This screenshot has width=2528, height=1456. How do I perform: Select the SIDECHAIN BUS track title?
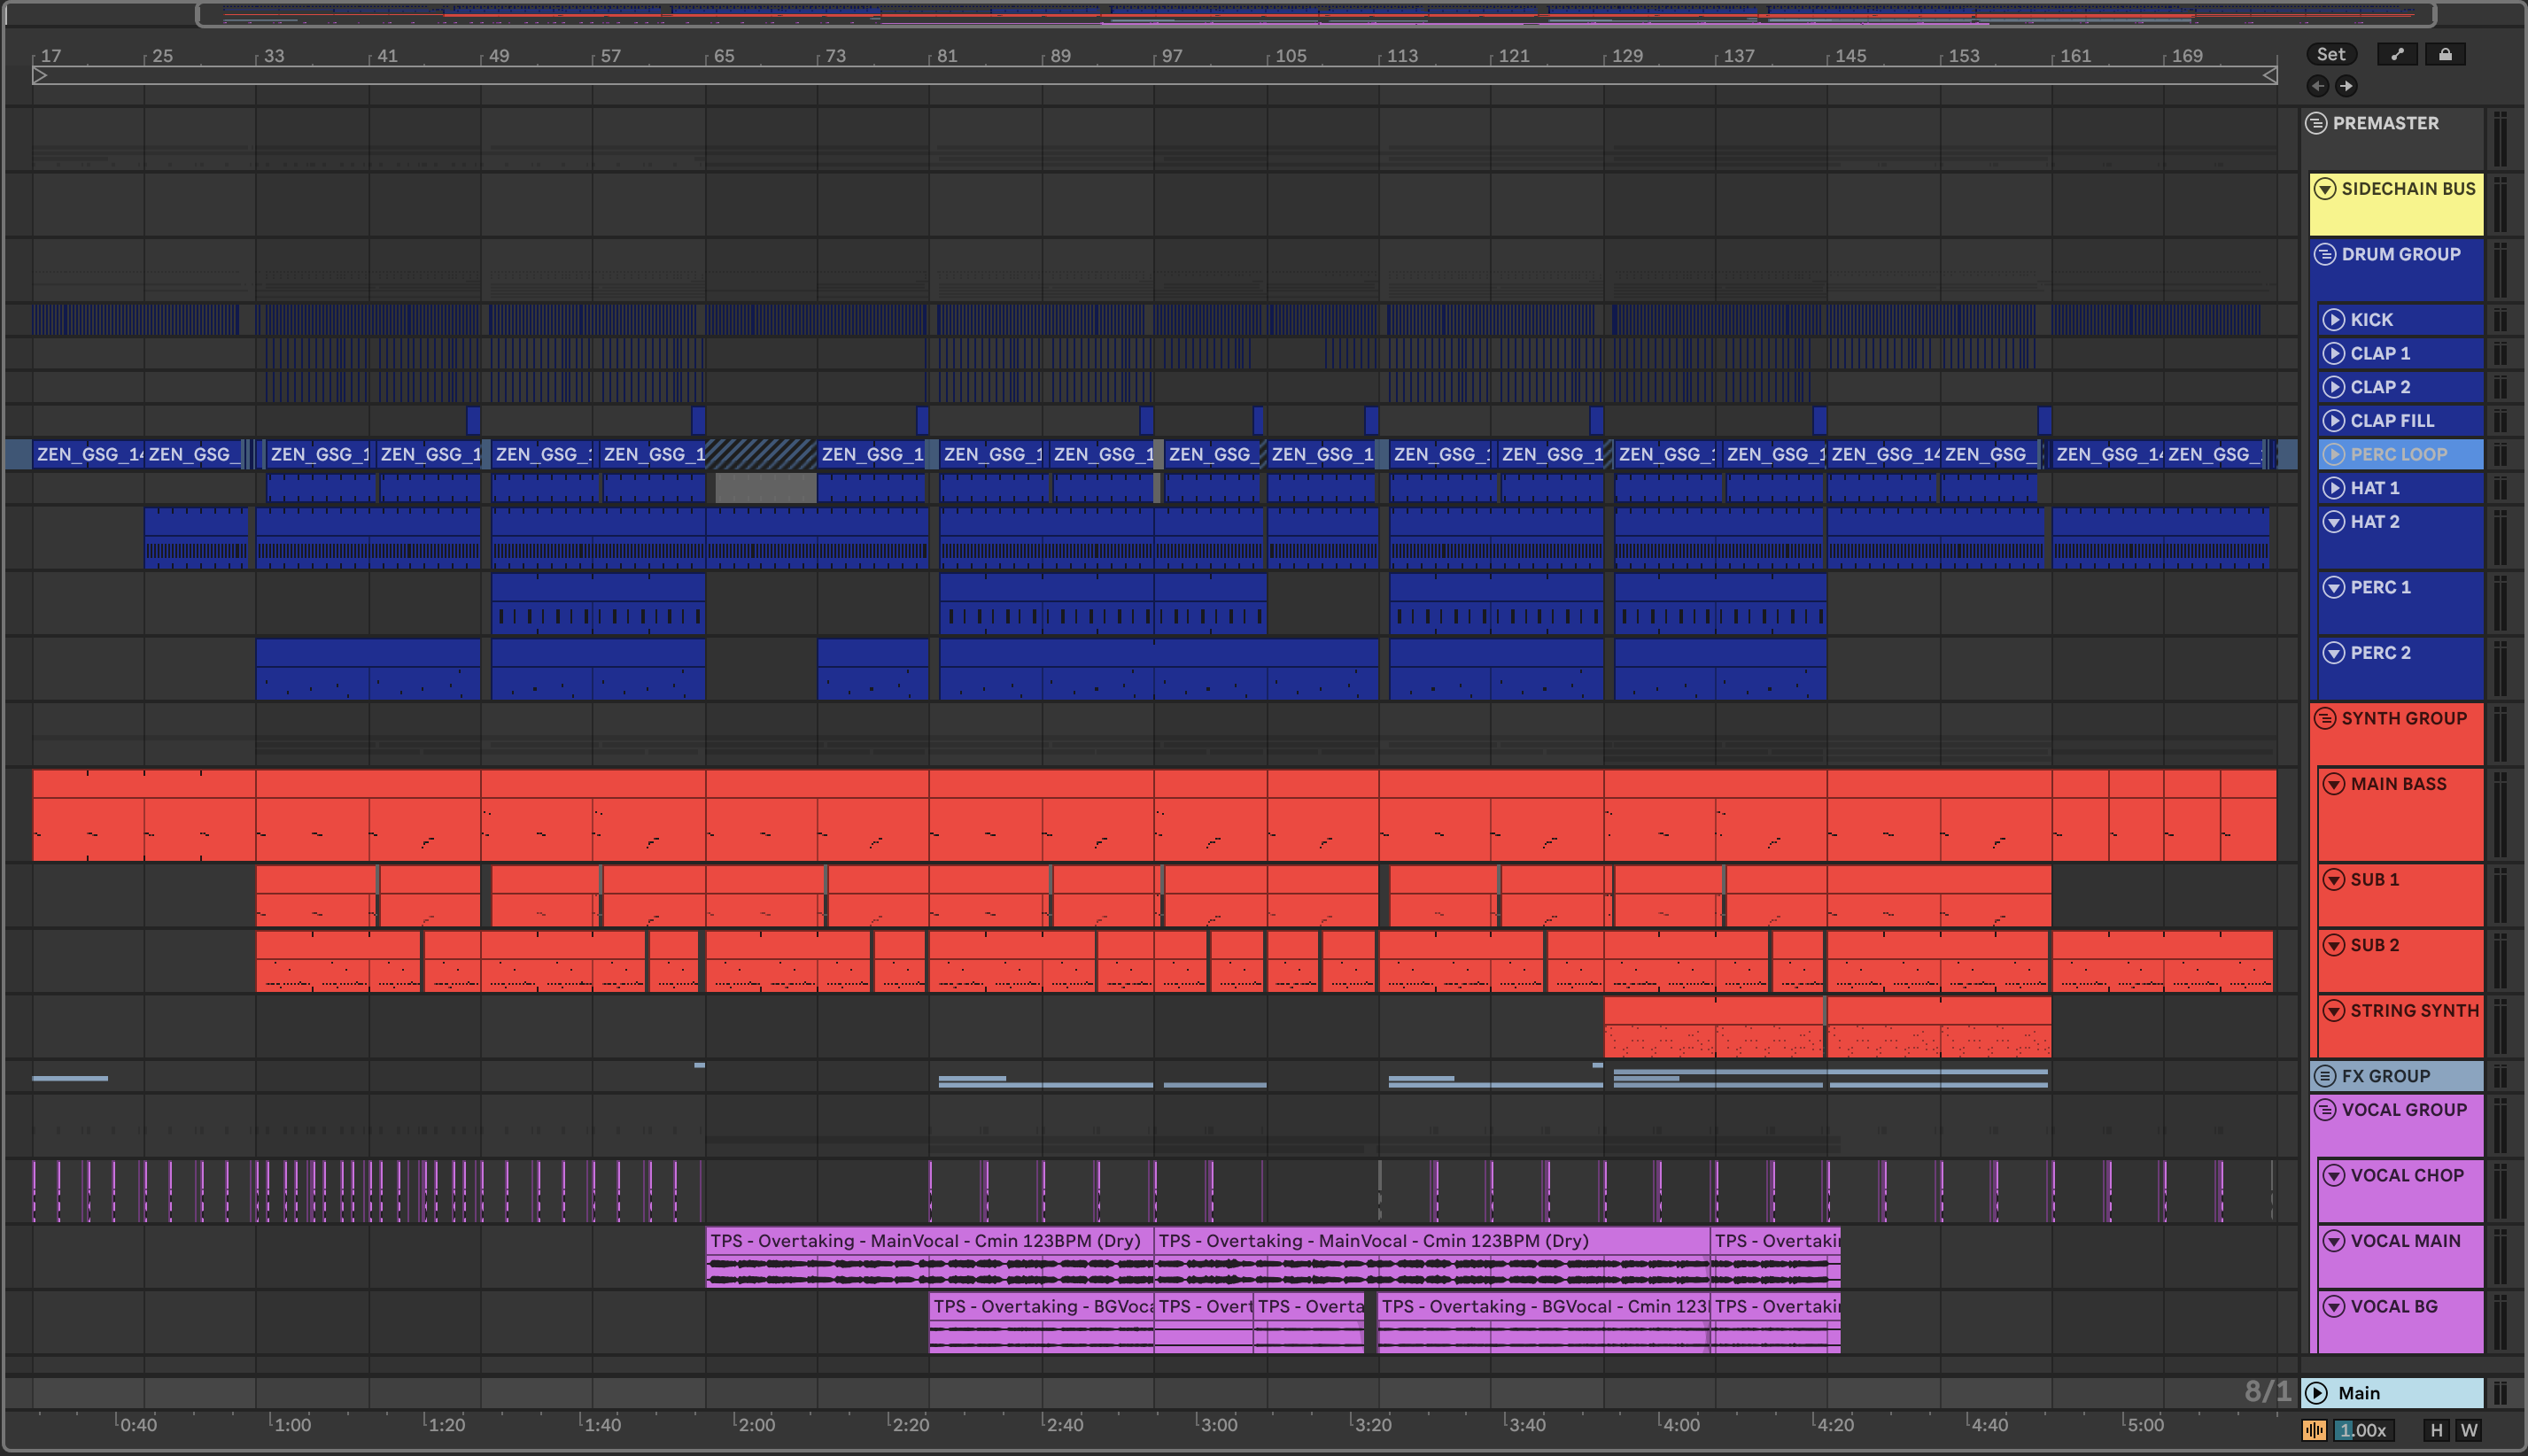(2408, 189)
